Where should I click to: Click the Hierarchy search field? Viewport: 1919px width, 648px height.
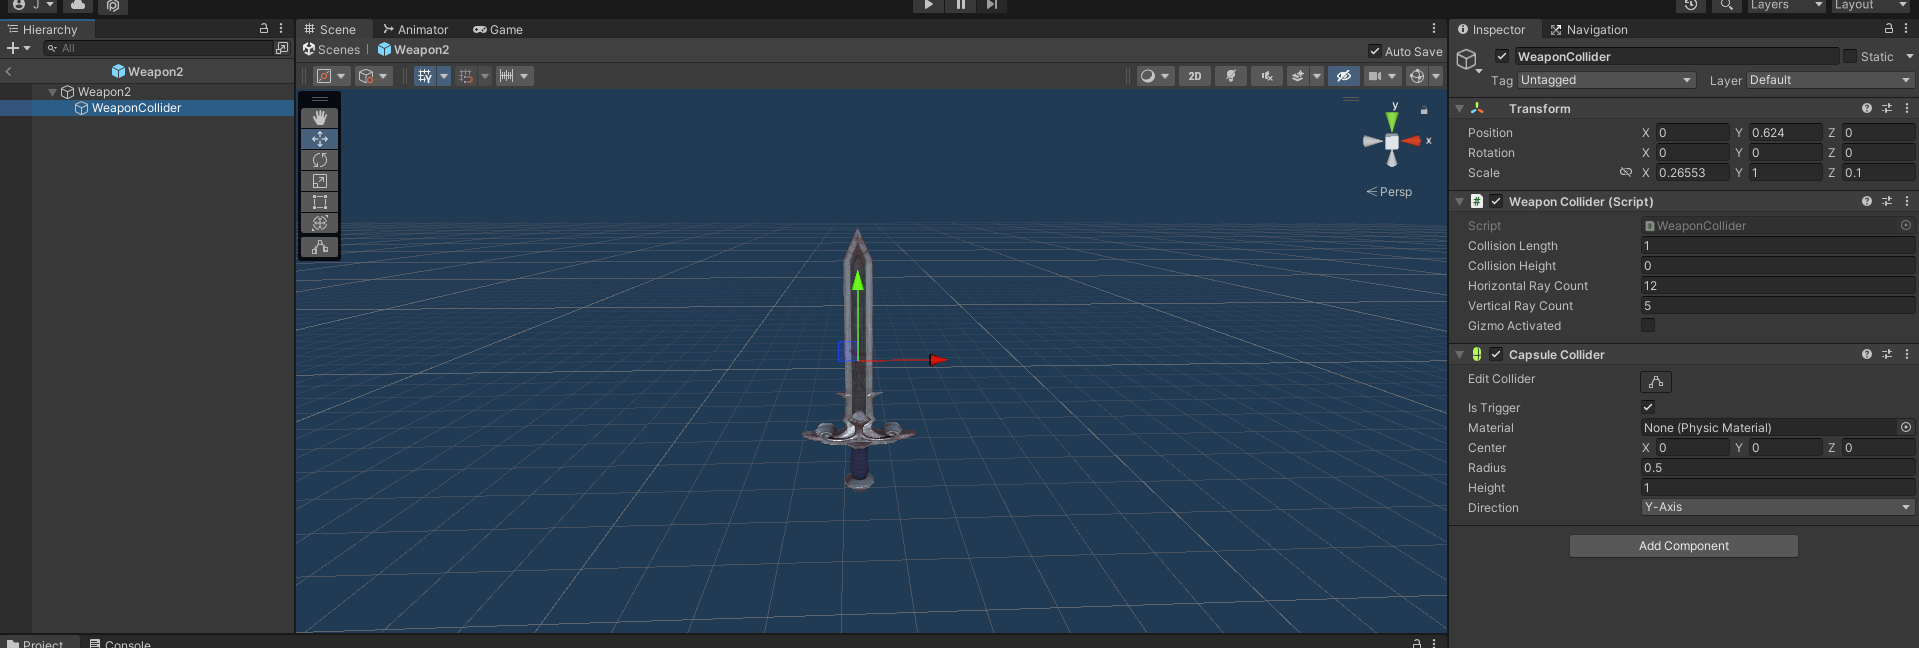[158, 48]
